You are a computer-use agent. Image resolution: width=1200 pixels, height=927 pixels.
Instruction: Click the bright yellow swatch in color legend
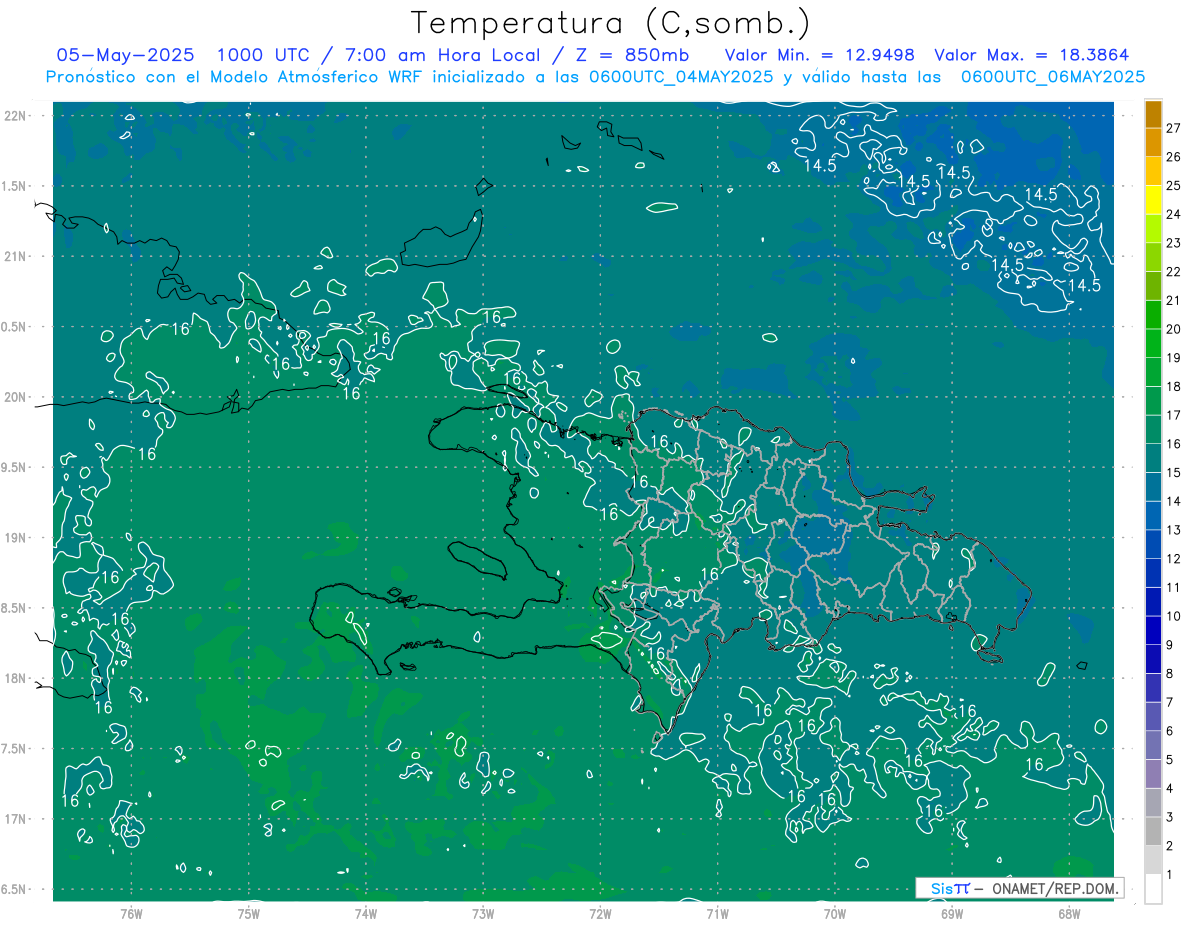click(1154, 200)
